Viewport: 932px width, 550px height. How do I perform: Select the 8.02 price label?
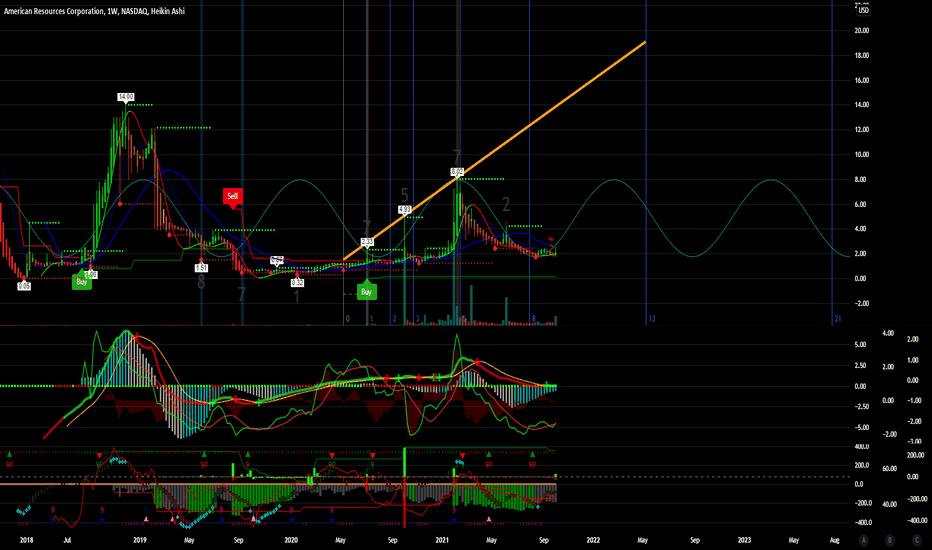point(457,172)
